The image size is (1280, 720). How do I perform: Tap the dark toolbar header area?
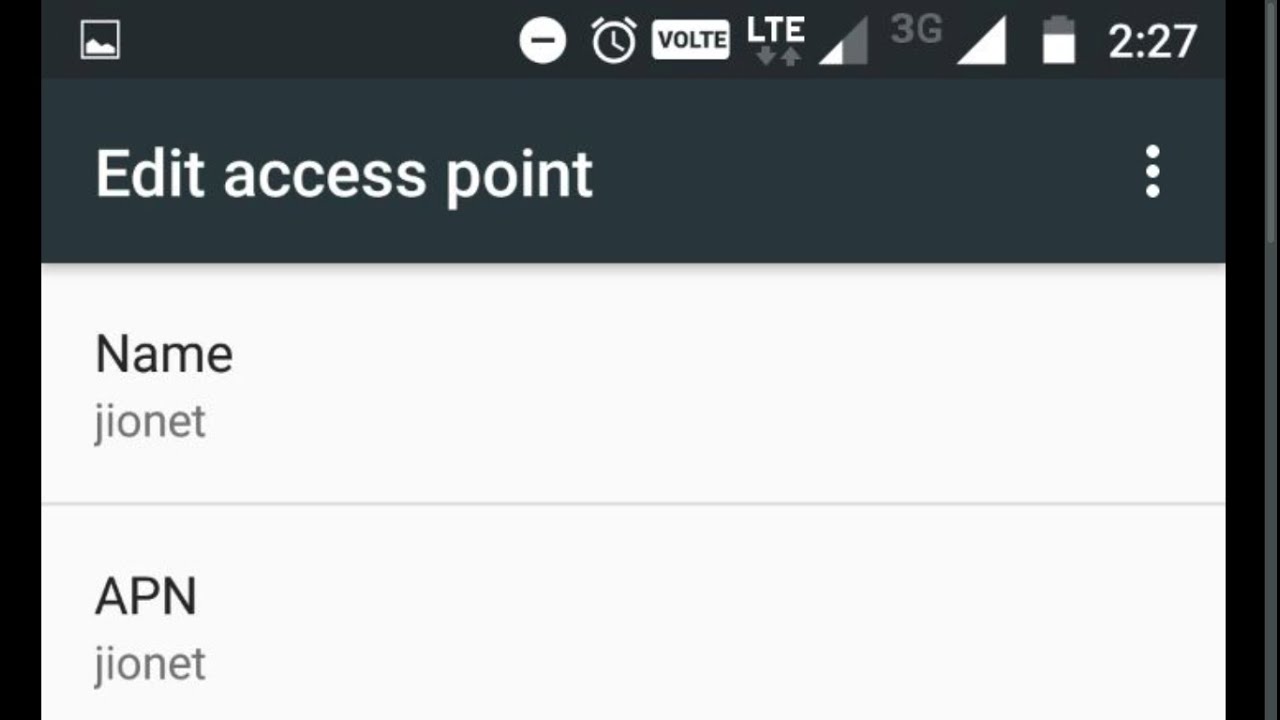[x=633, y=171]
